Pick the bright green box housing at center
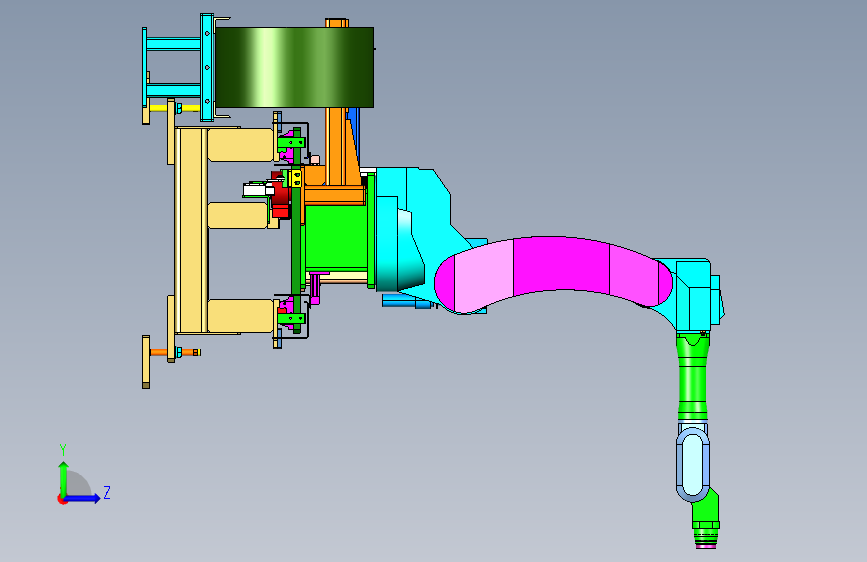Screen dimensions: 867x562 click(x=336, y=236)
